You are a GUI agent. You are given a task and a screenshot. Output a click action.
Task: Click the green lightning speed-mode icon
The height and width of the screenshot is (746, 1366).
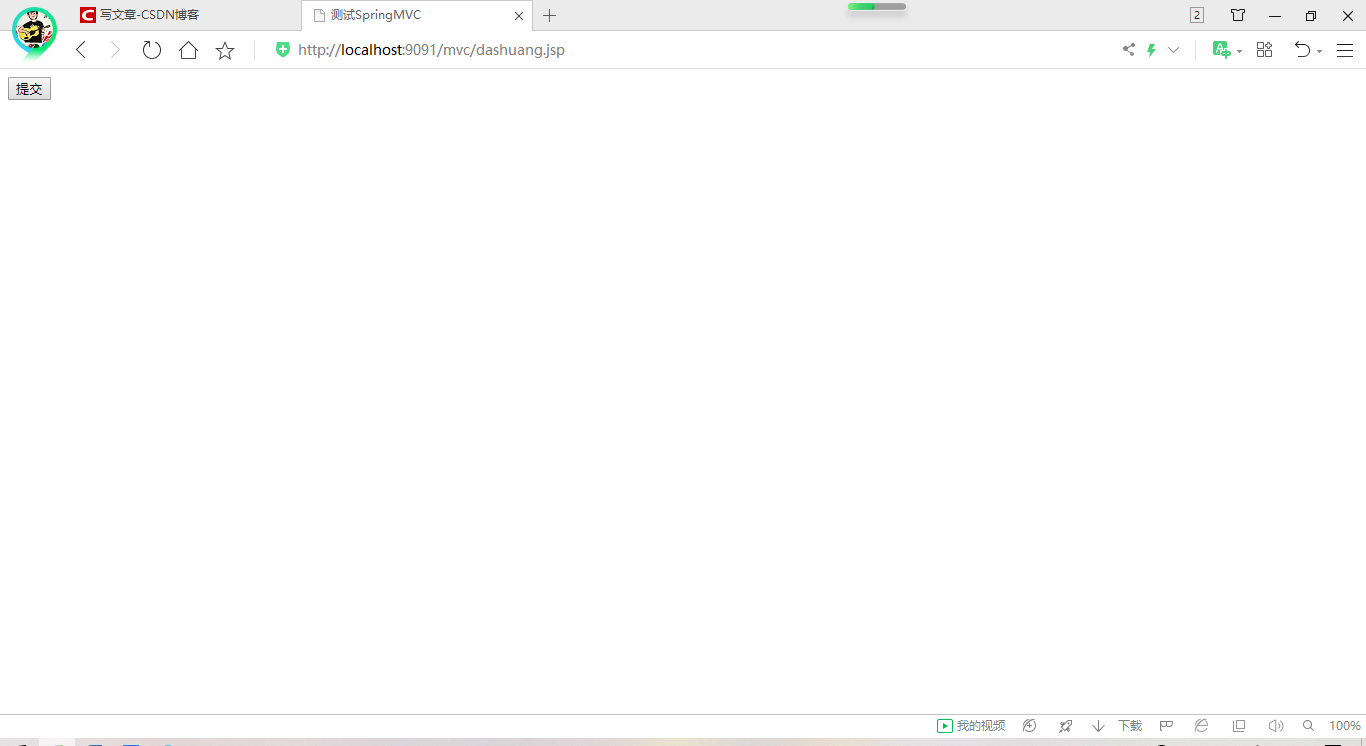click(1151, 50)
